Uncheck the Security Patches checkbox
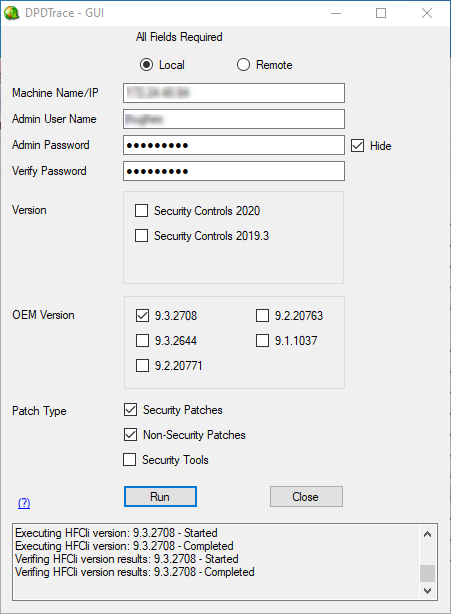This screenshot has height=614, width=451. 130,410
